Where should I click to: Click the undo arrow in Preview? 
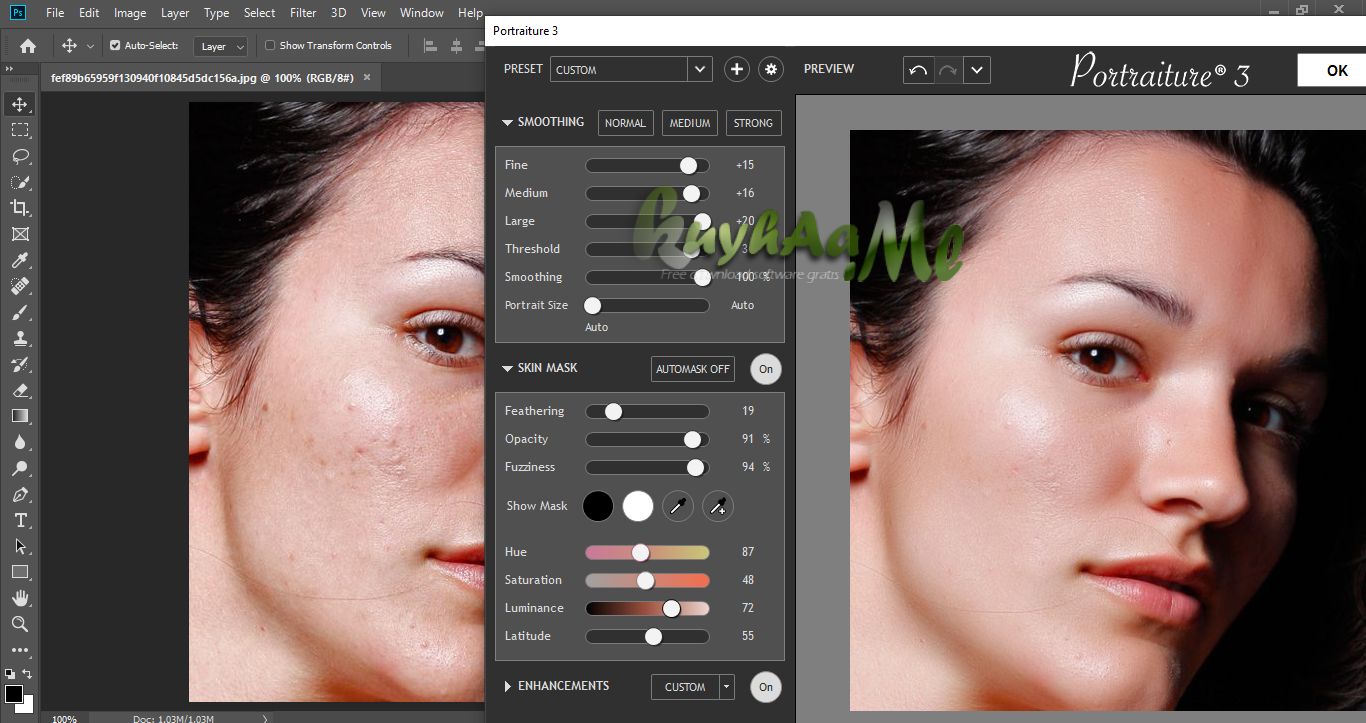[x=918, y=70]
